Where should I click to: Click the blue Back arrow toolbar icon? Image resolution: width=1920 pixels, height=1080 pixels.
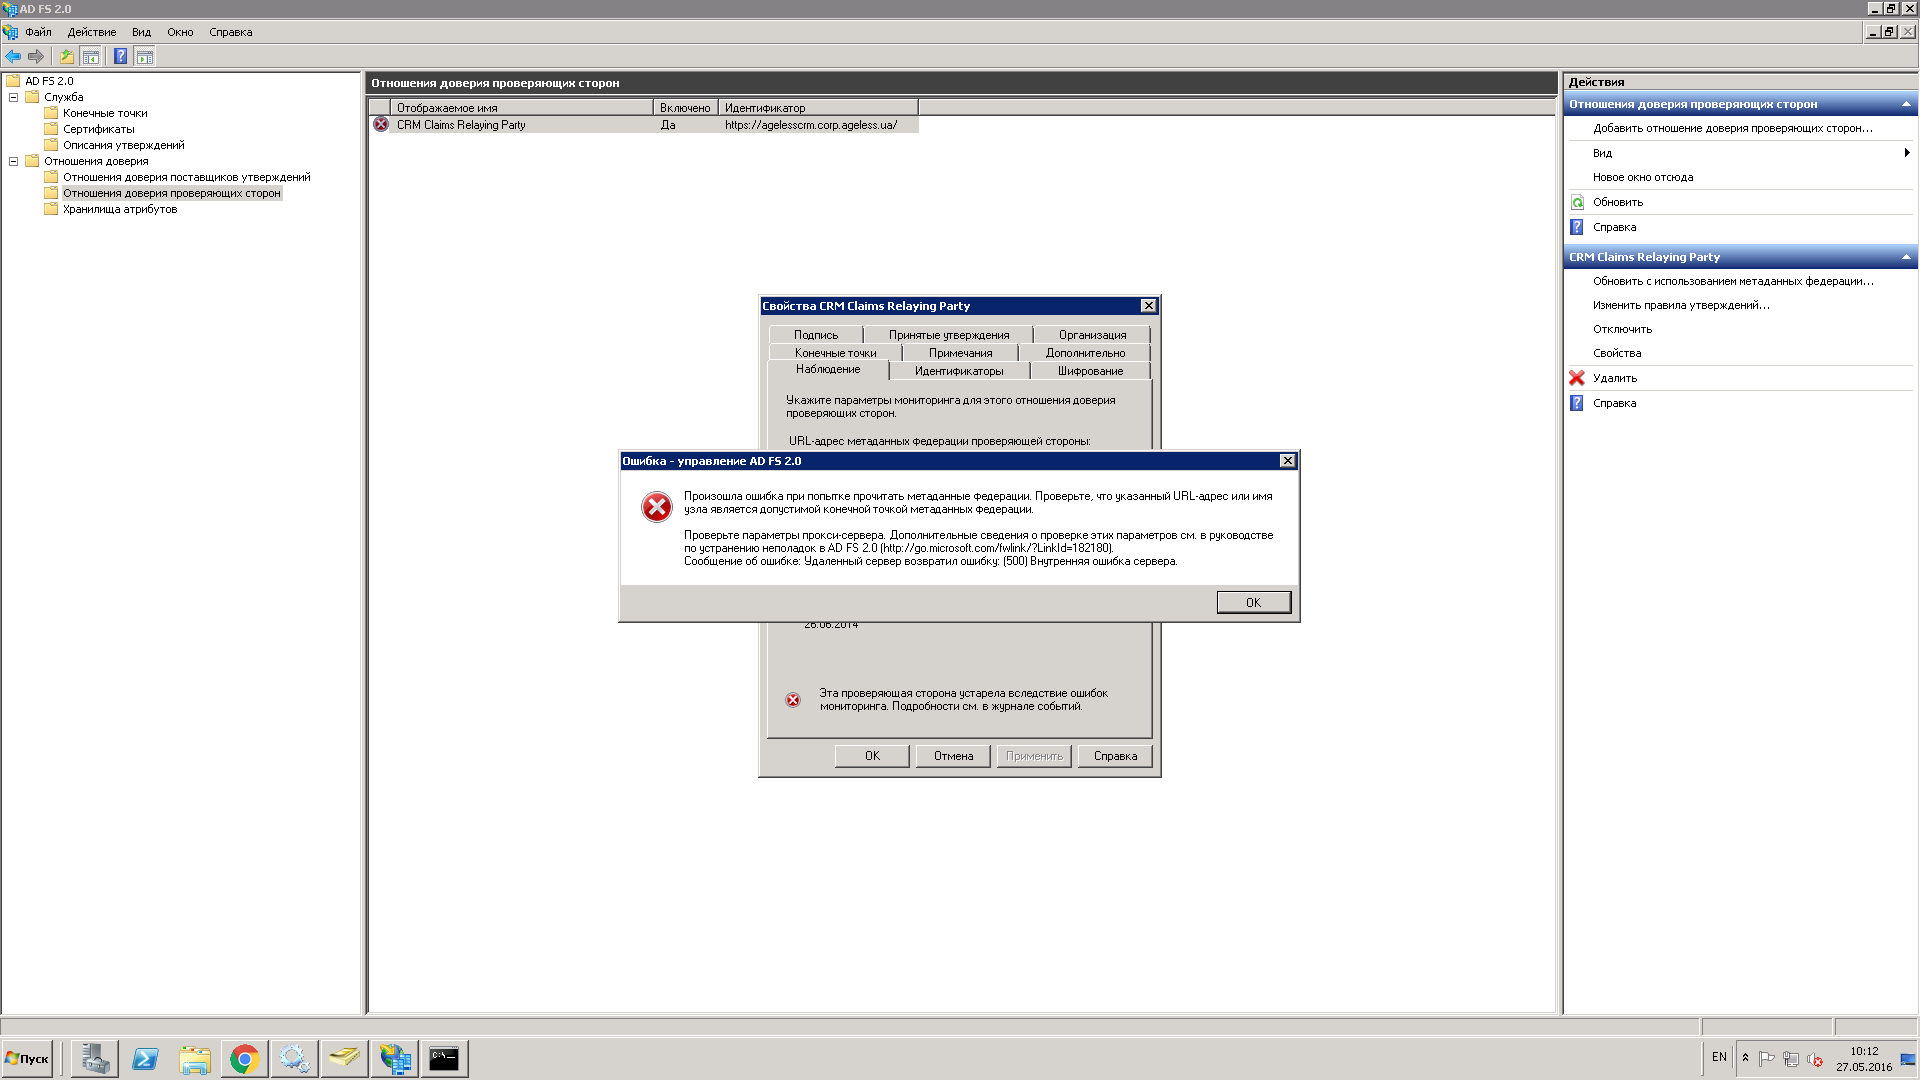(13, 57)
